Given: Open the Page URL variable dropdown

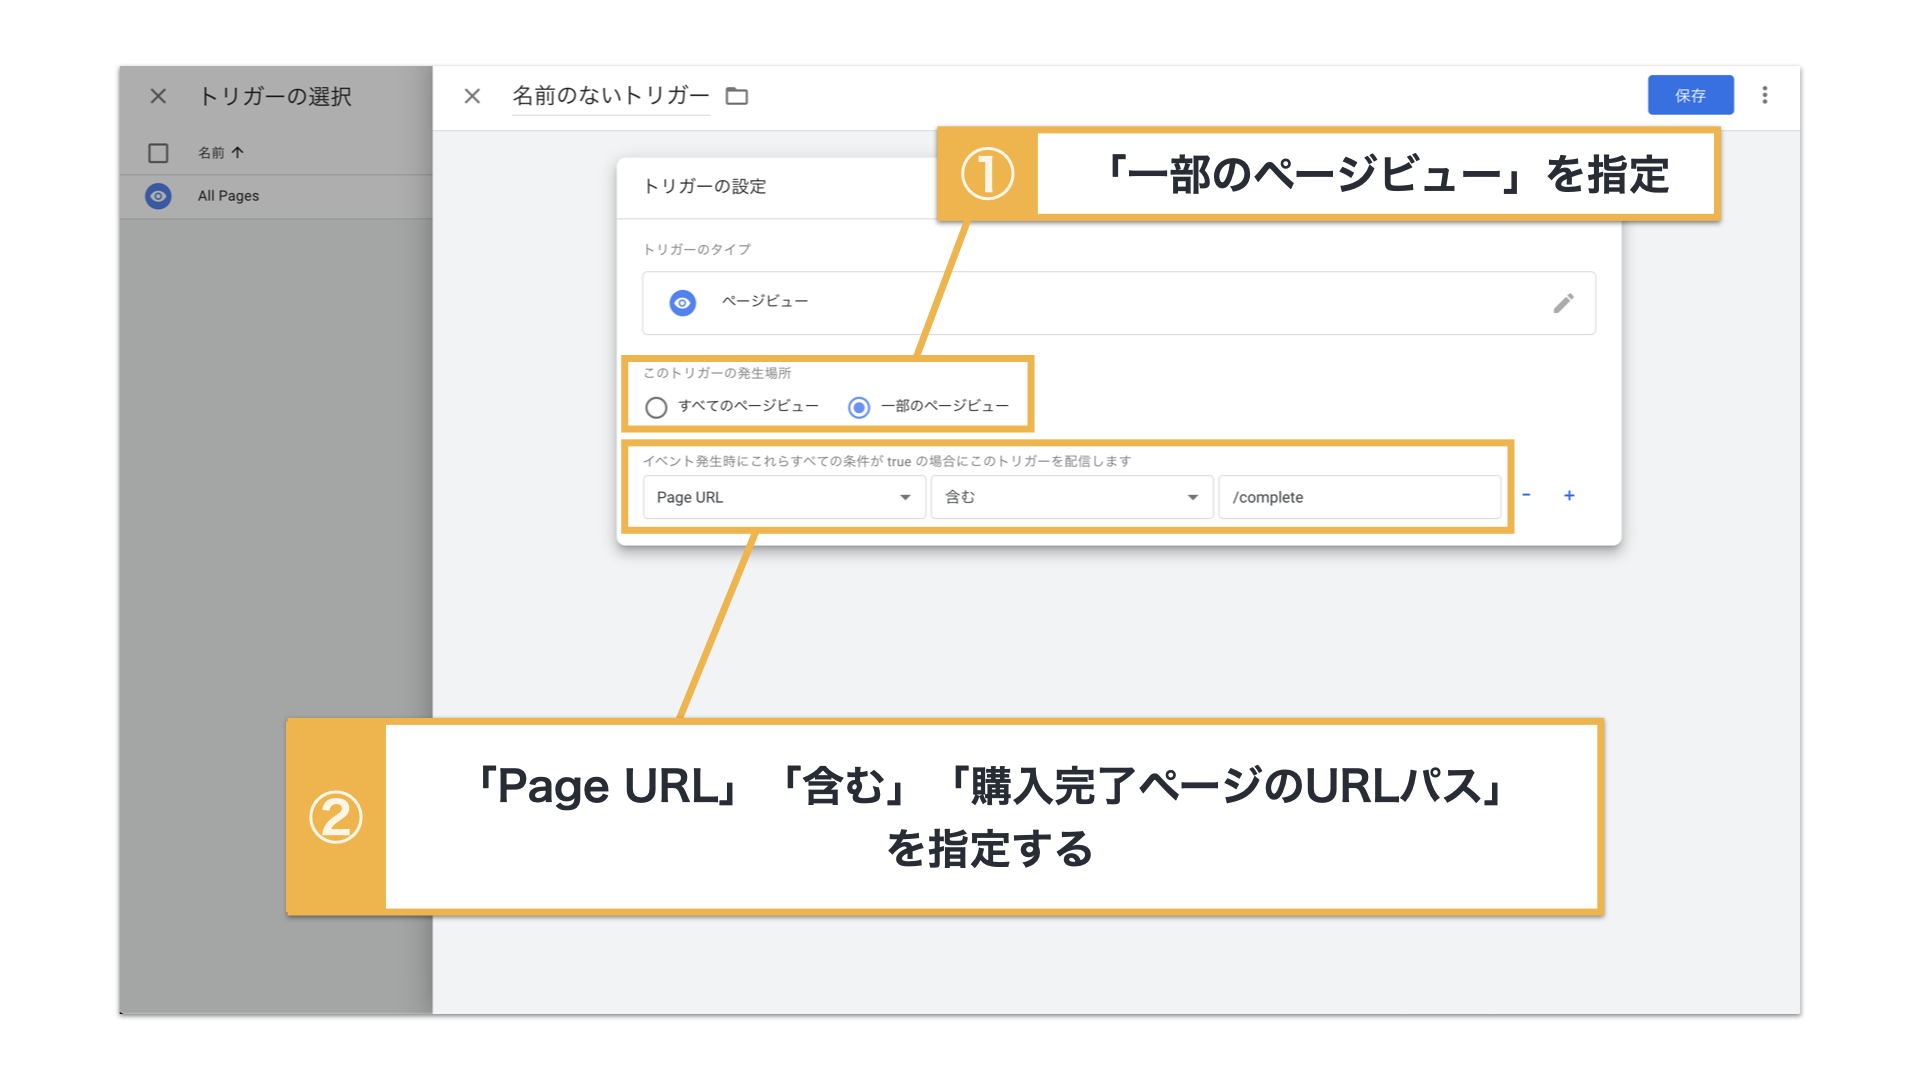Looking at the screenshot, I should [783, 497].
